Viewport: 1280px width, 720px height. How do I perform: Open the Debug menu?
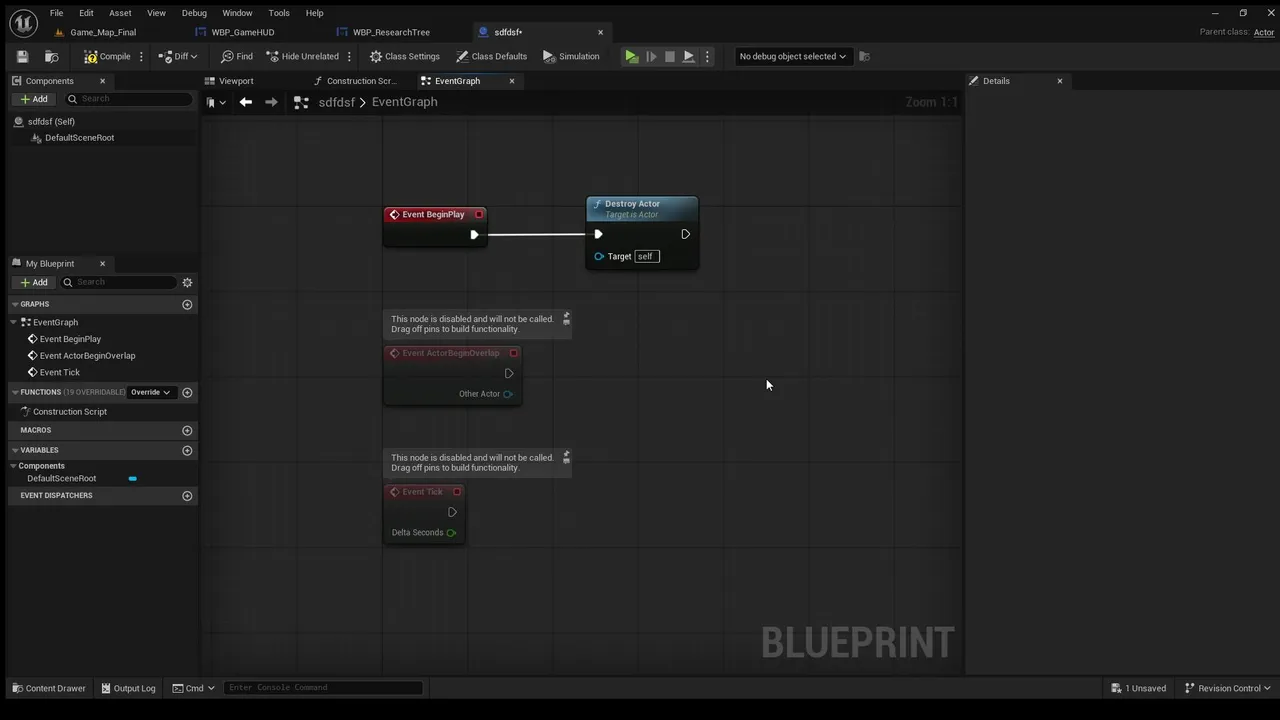[194, 13]
